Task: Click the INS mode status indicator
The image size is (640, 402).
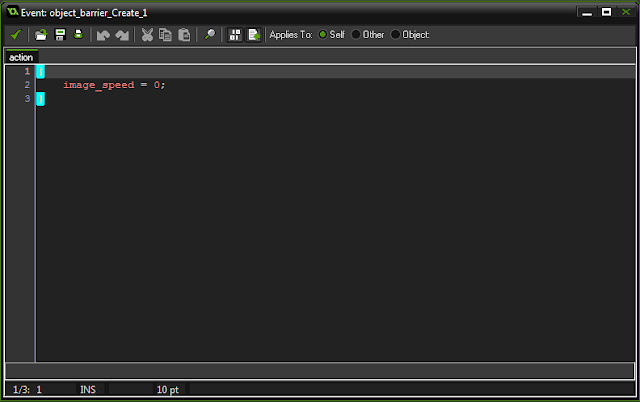Action: (x=88, y=390)
